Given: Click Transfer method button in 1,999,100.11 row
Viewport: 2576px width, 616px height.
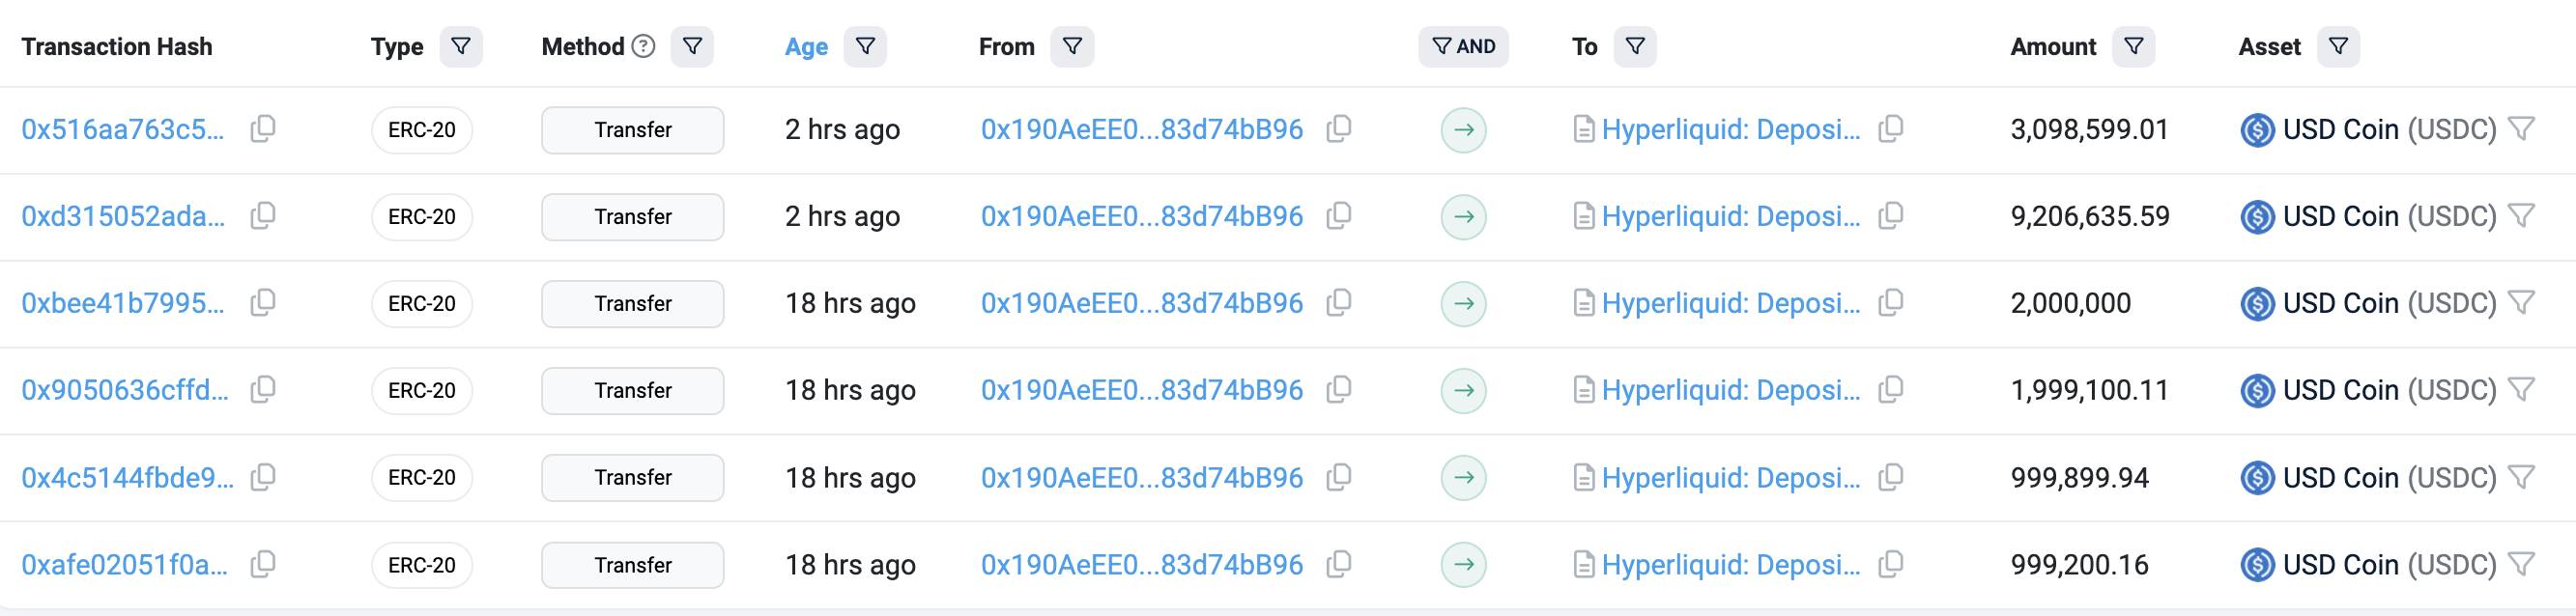Looking at the screenshot, I should pyautogui.click(x=633, y=390).
